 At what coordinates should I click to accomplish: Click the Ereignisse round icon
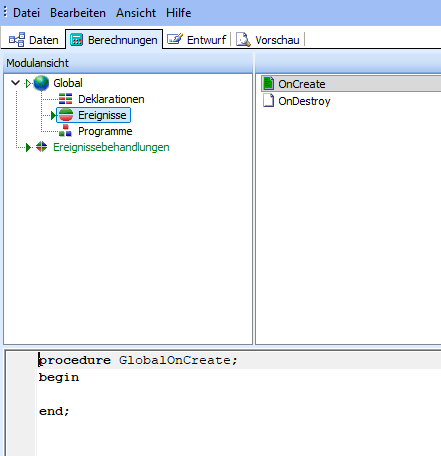(66, 115)
